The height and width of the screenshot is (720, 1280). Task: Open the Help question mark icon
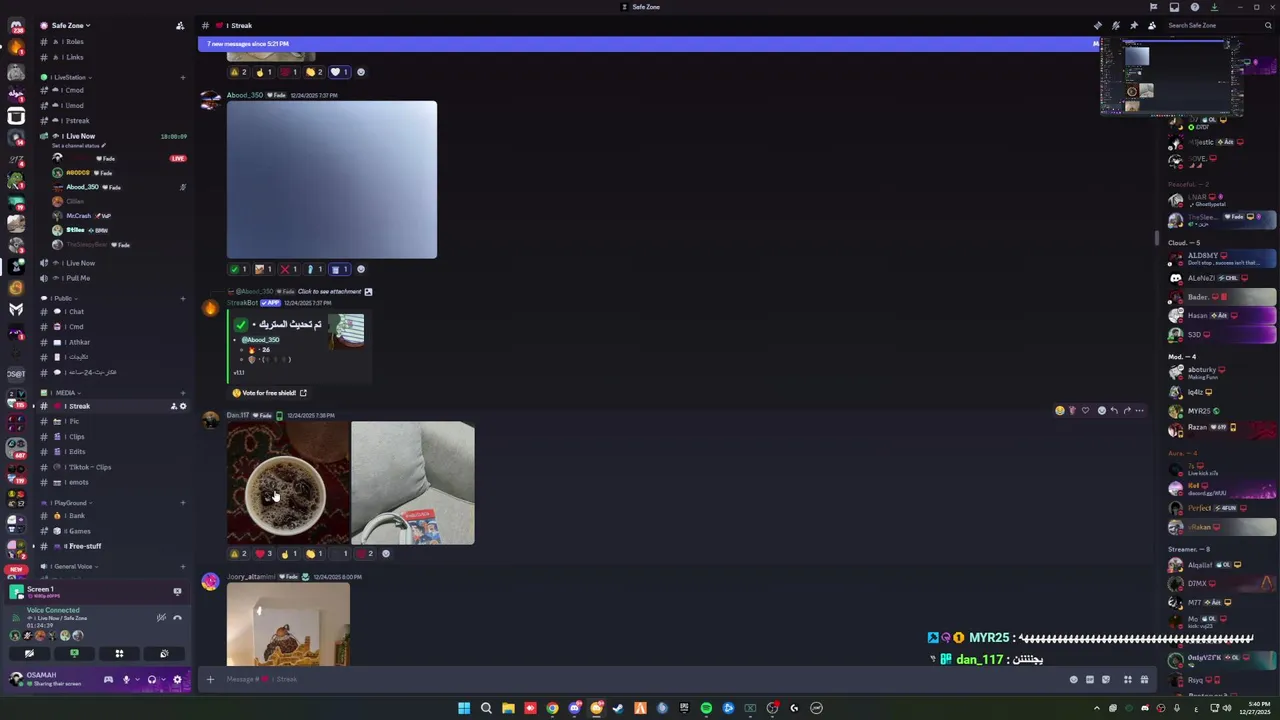[x=1194, y=7]
